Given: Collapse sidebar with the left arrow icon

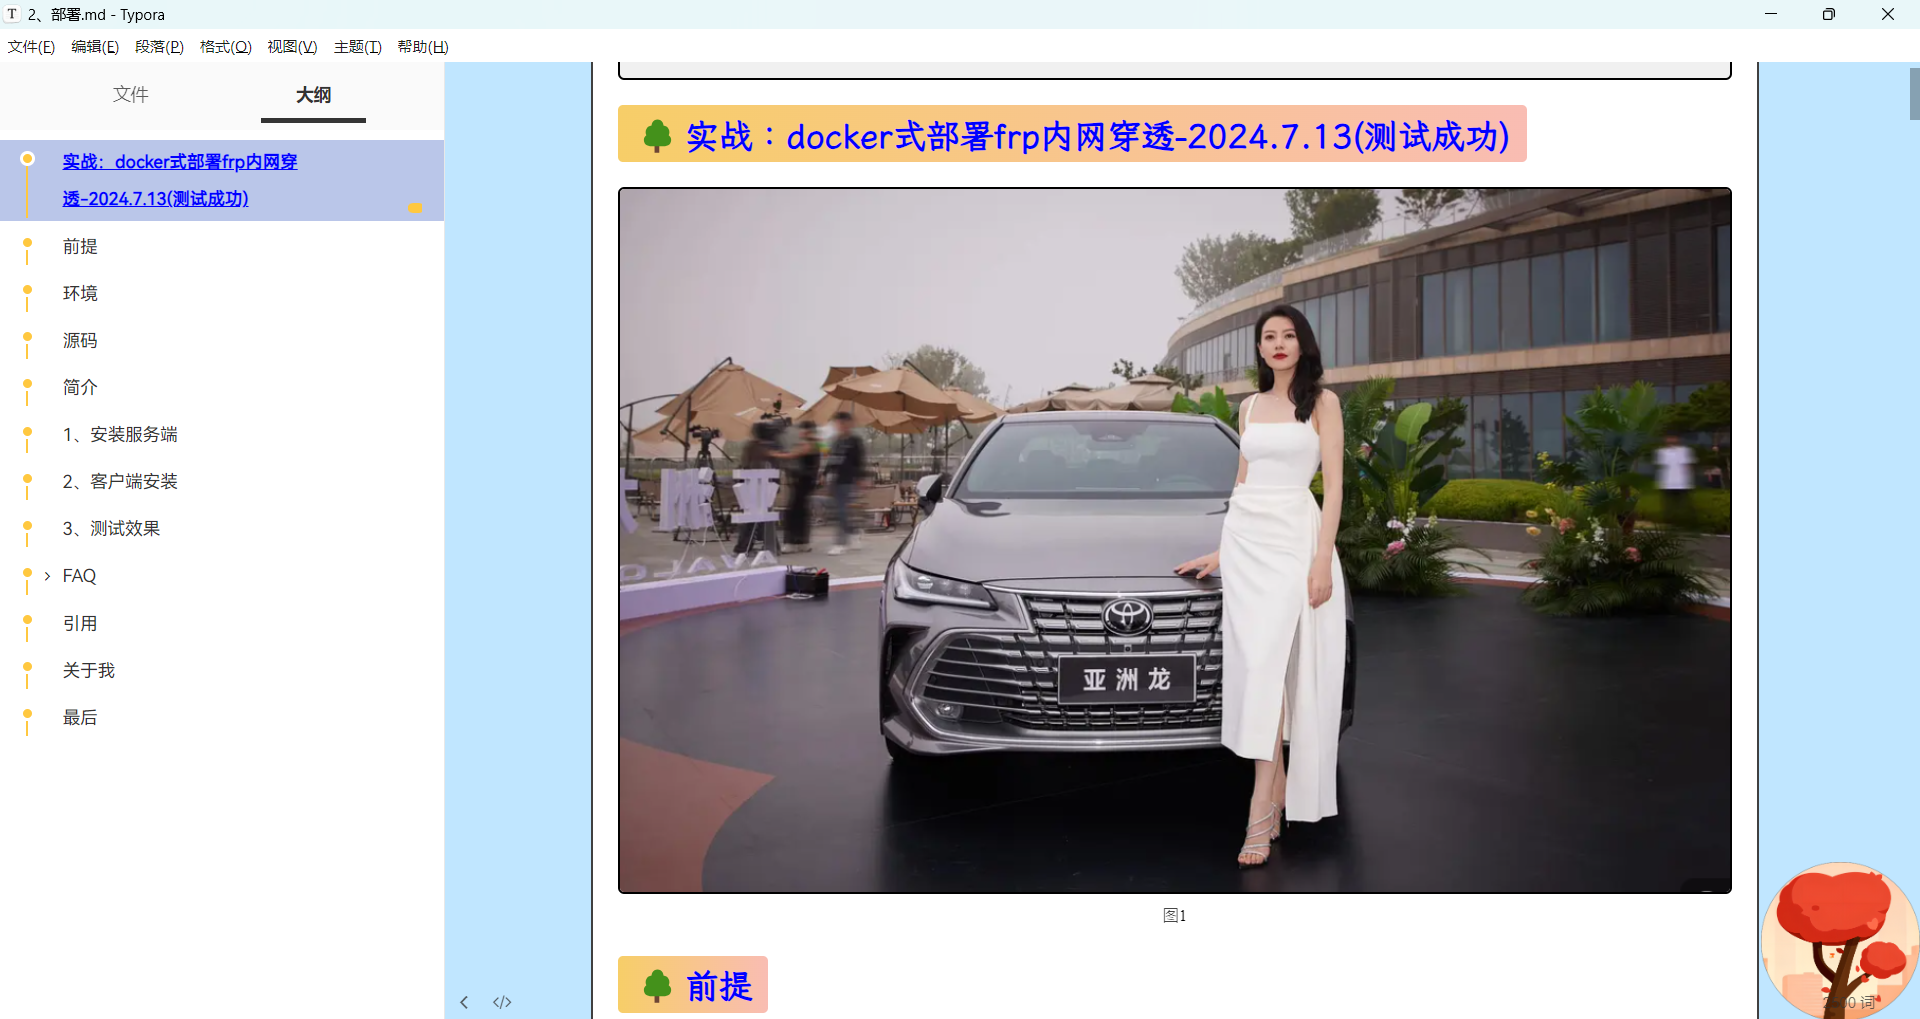Looking at the screenshot, I should click(x=464, y=1002).
